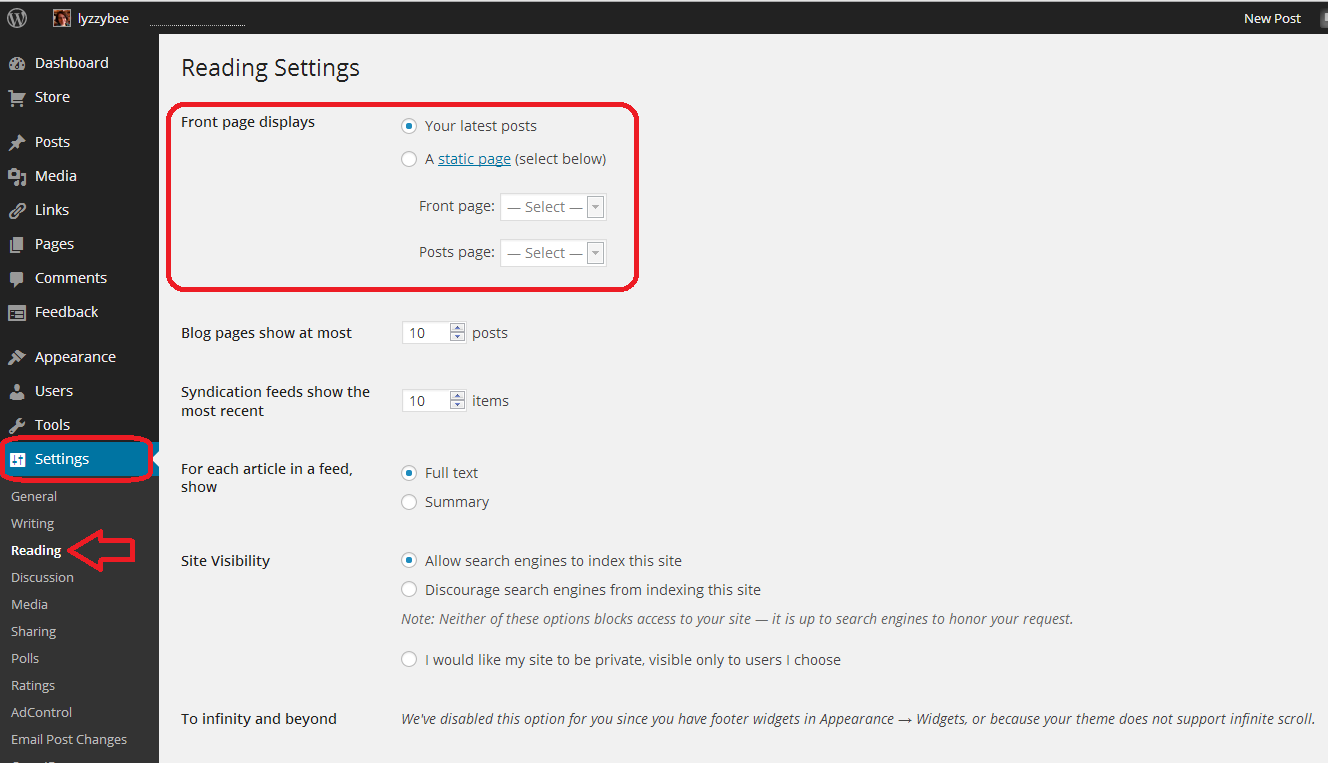Click the Appearance paintbrush icon
Image resolution: width=1328 pixels, height=763 pixels.
click(x=17, y=357)
